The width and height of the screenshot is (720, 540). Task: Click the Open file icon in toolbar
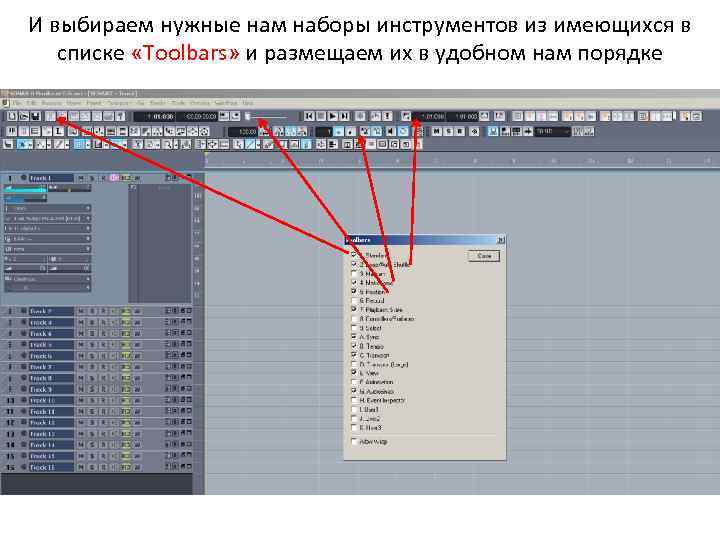(24, 117)
